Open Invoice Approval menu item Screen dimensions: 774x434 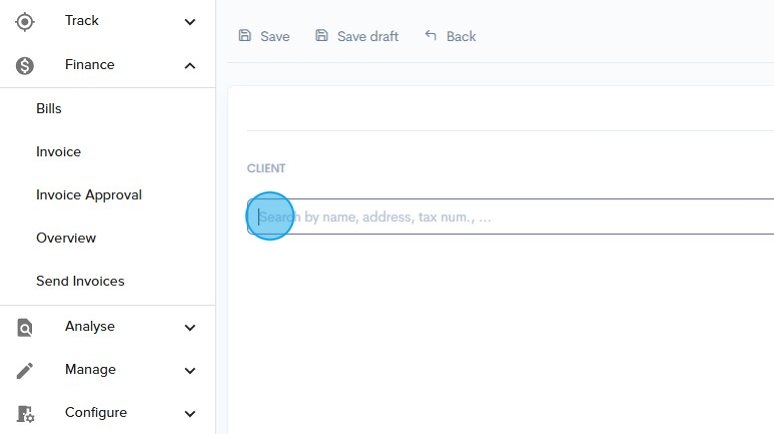click(89, 195)
